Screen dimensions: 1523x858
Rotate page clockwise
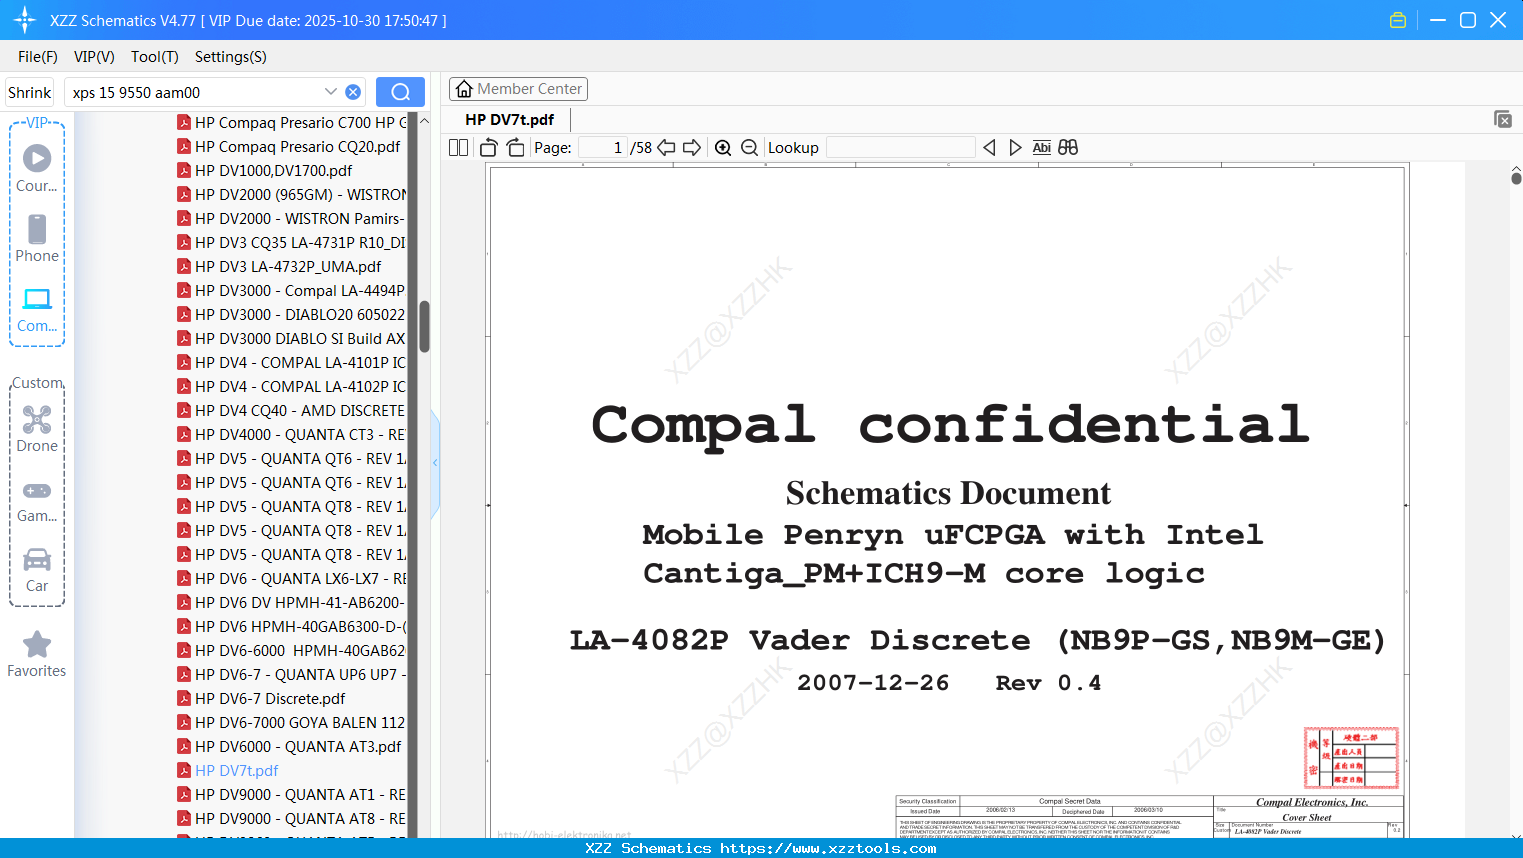(515, 148)
